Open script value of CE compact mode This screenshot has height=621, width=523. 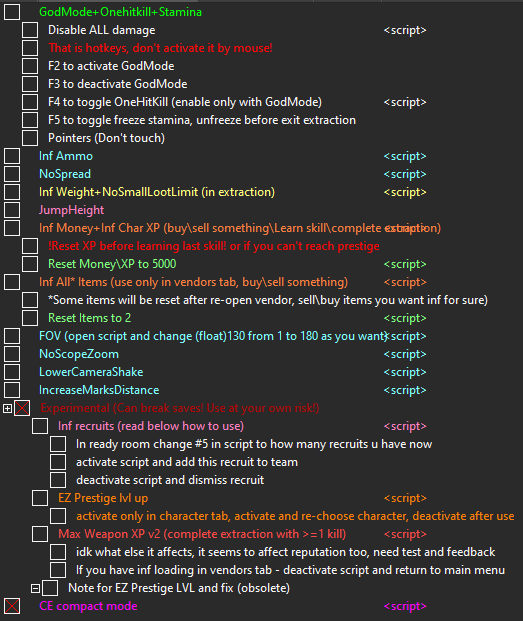(x=405, y=606)
